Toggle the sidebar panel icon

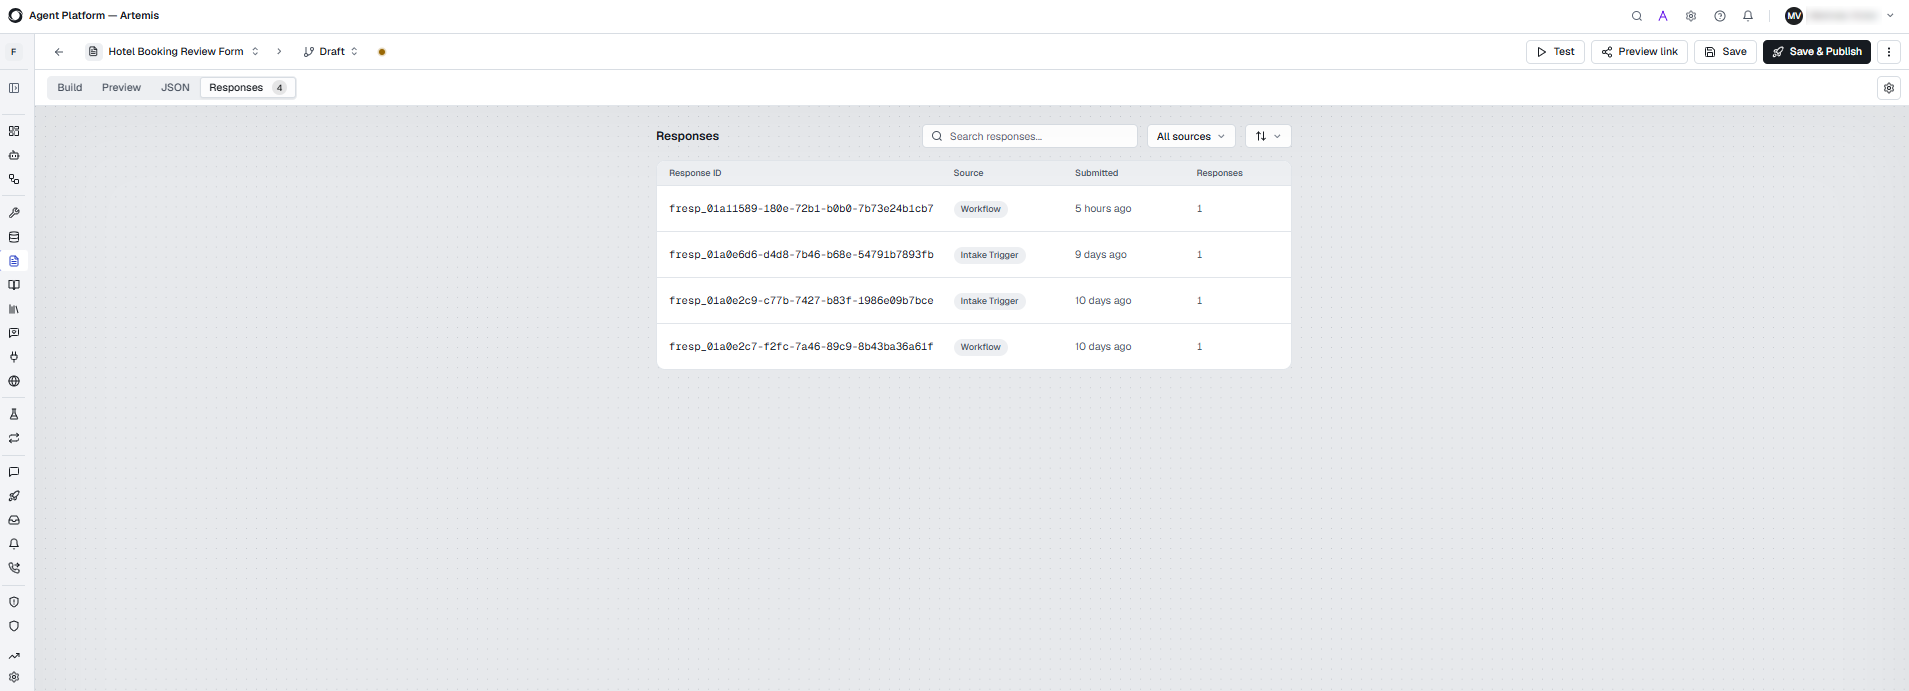[x=14, y=88]
